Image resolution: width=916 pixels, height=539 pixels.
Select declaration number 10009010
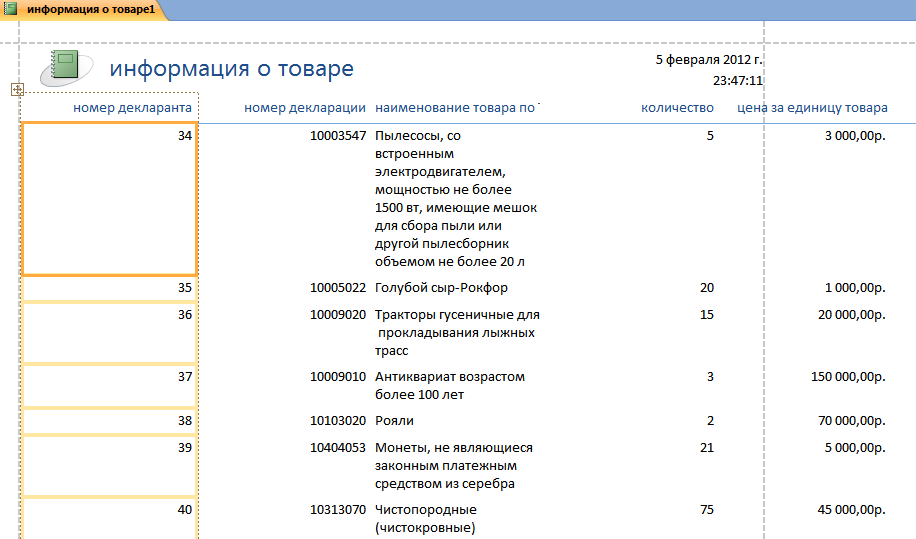point(338,377)
